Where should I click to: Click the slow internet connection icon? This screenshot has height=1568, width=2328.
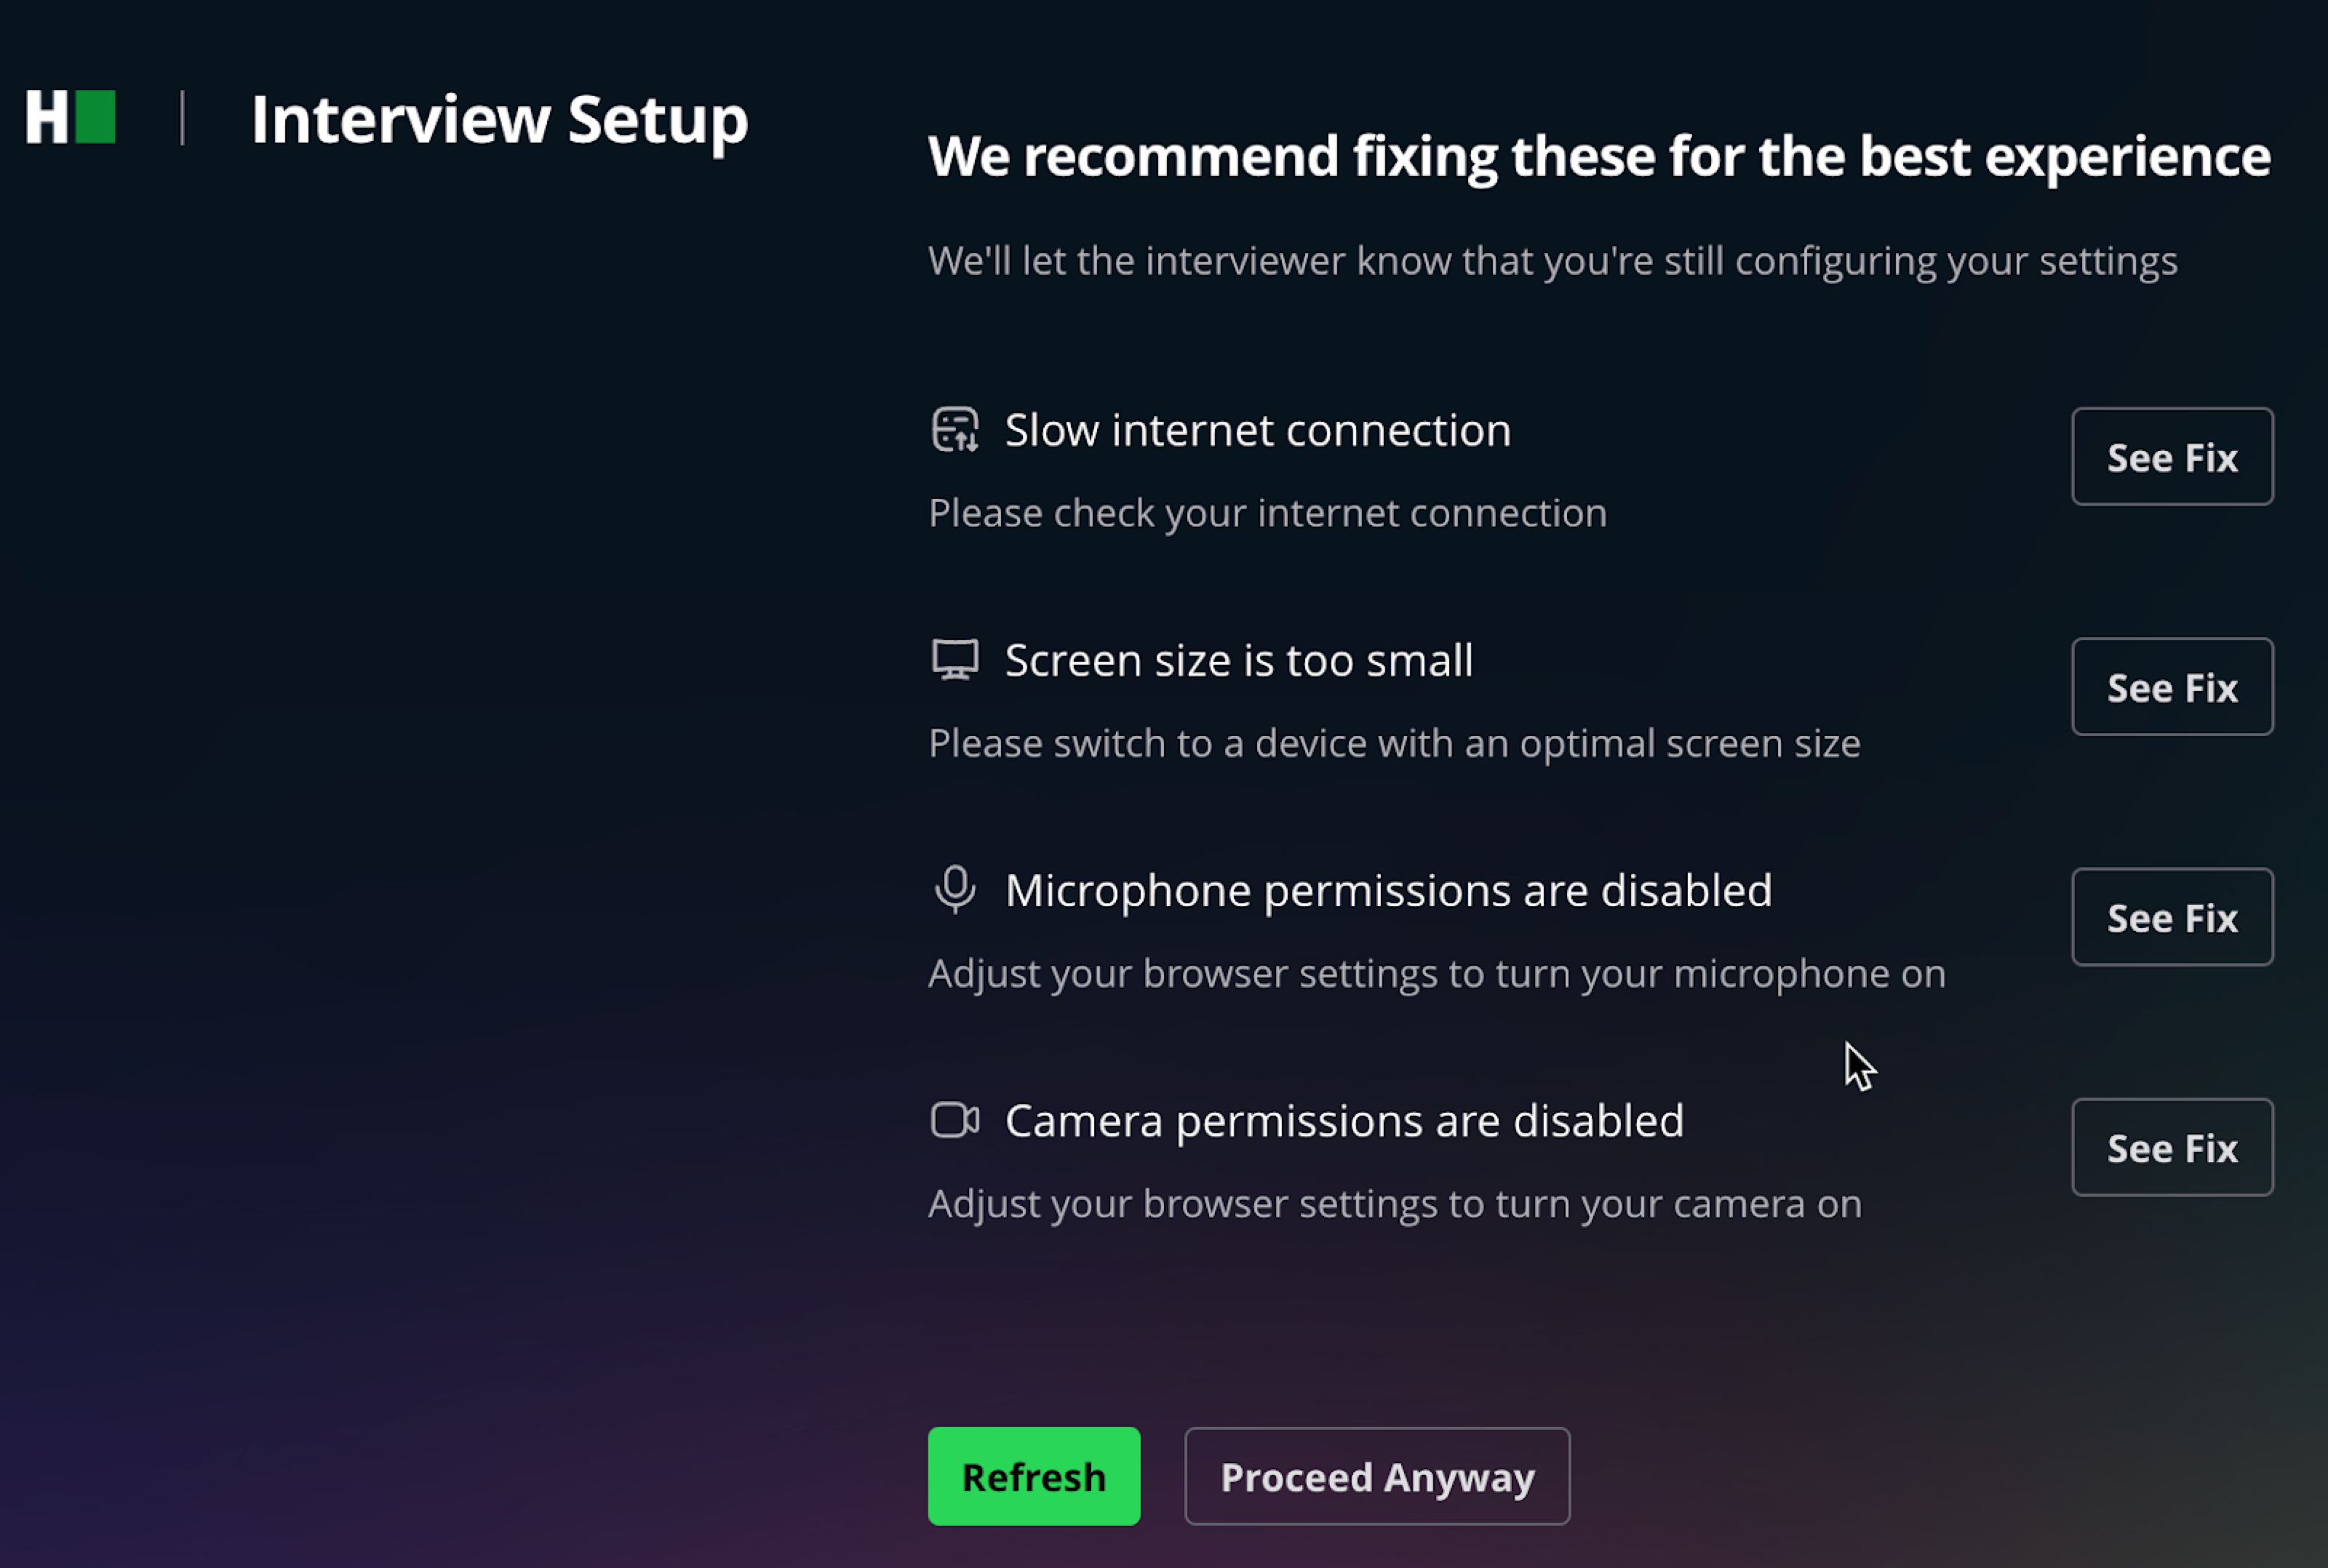(x=954, y=430)
